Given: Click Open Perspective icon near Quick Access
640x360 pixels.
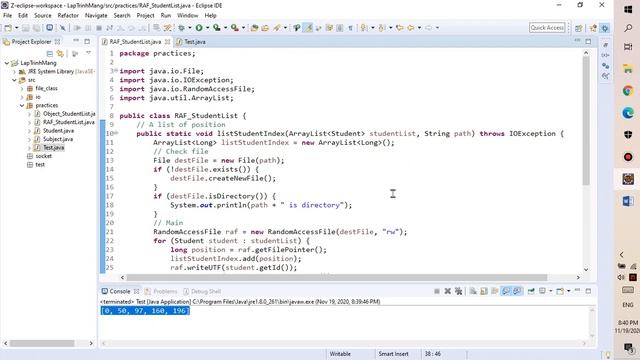Looking at the screenshot, I should click(578, 28).
